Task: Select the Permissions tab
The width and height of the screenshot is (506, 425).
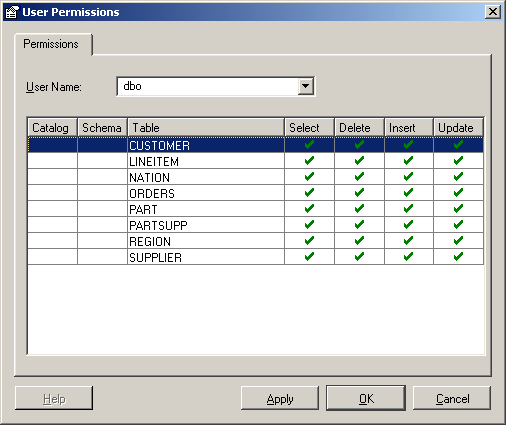Action: pos(51,44)
